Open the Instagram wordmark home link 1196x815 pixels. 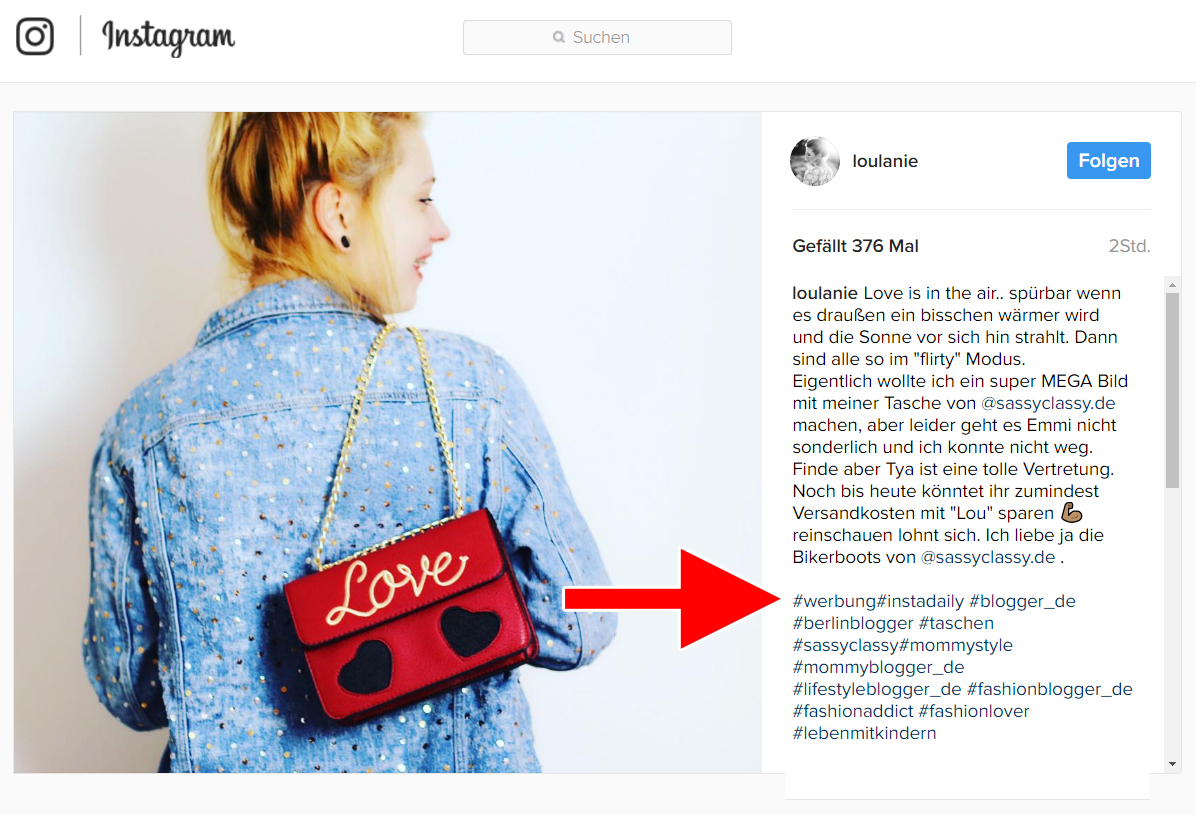[x=169, y=37]
